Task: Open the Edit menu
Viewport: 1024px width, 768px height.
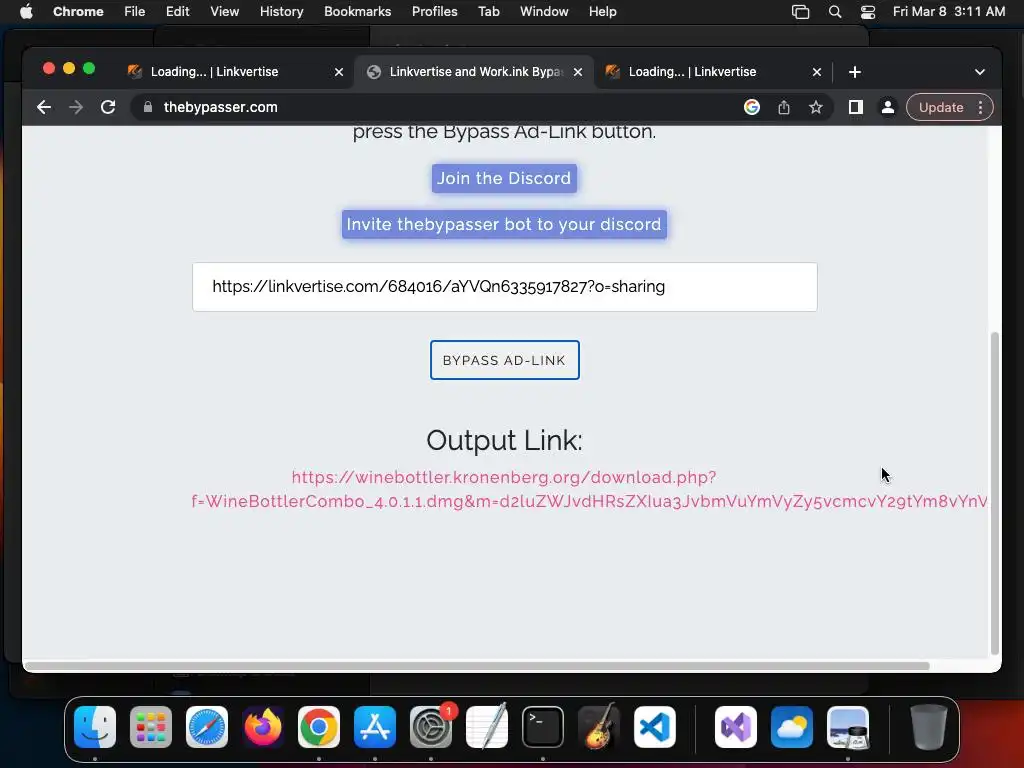Action: click(177, 12)
